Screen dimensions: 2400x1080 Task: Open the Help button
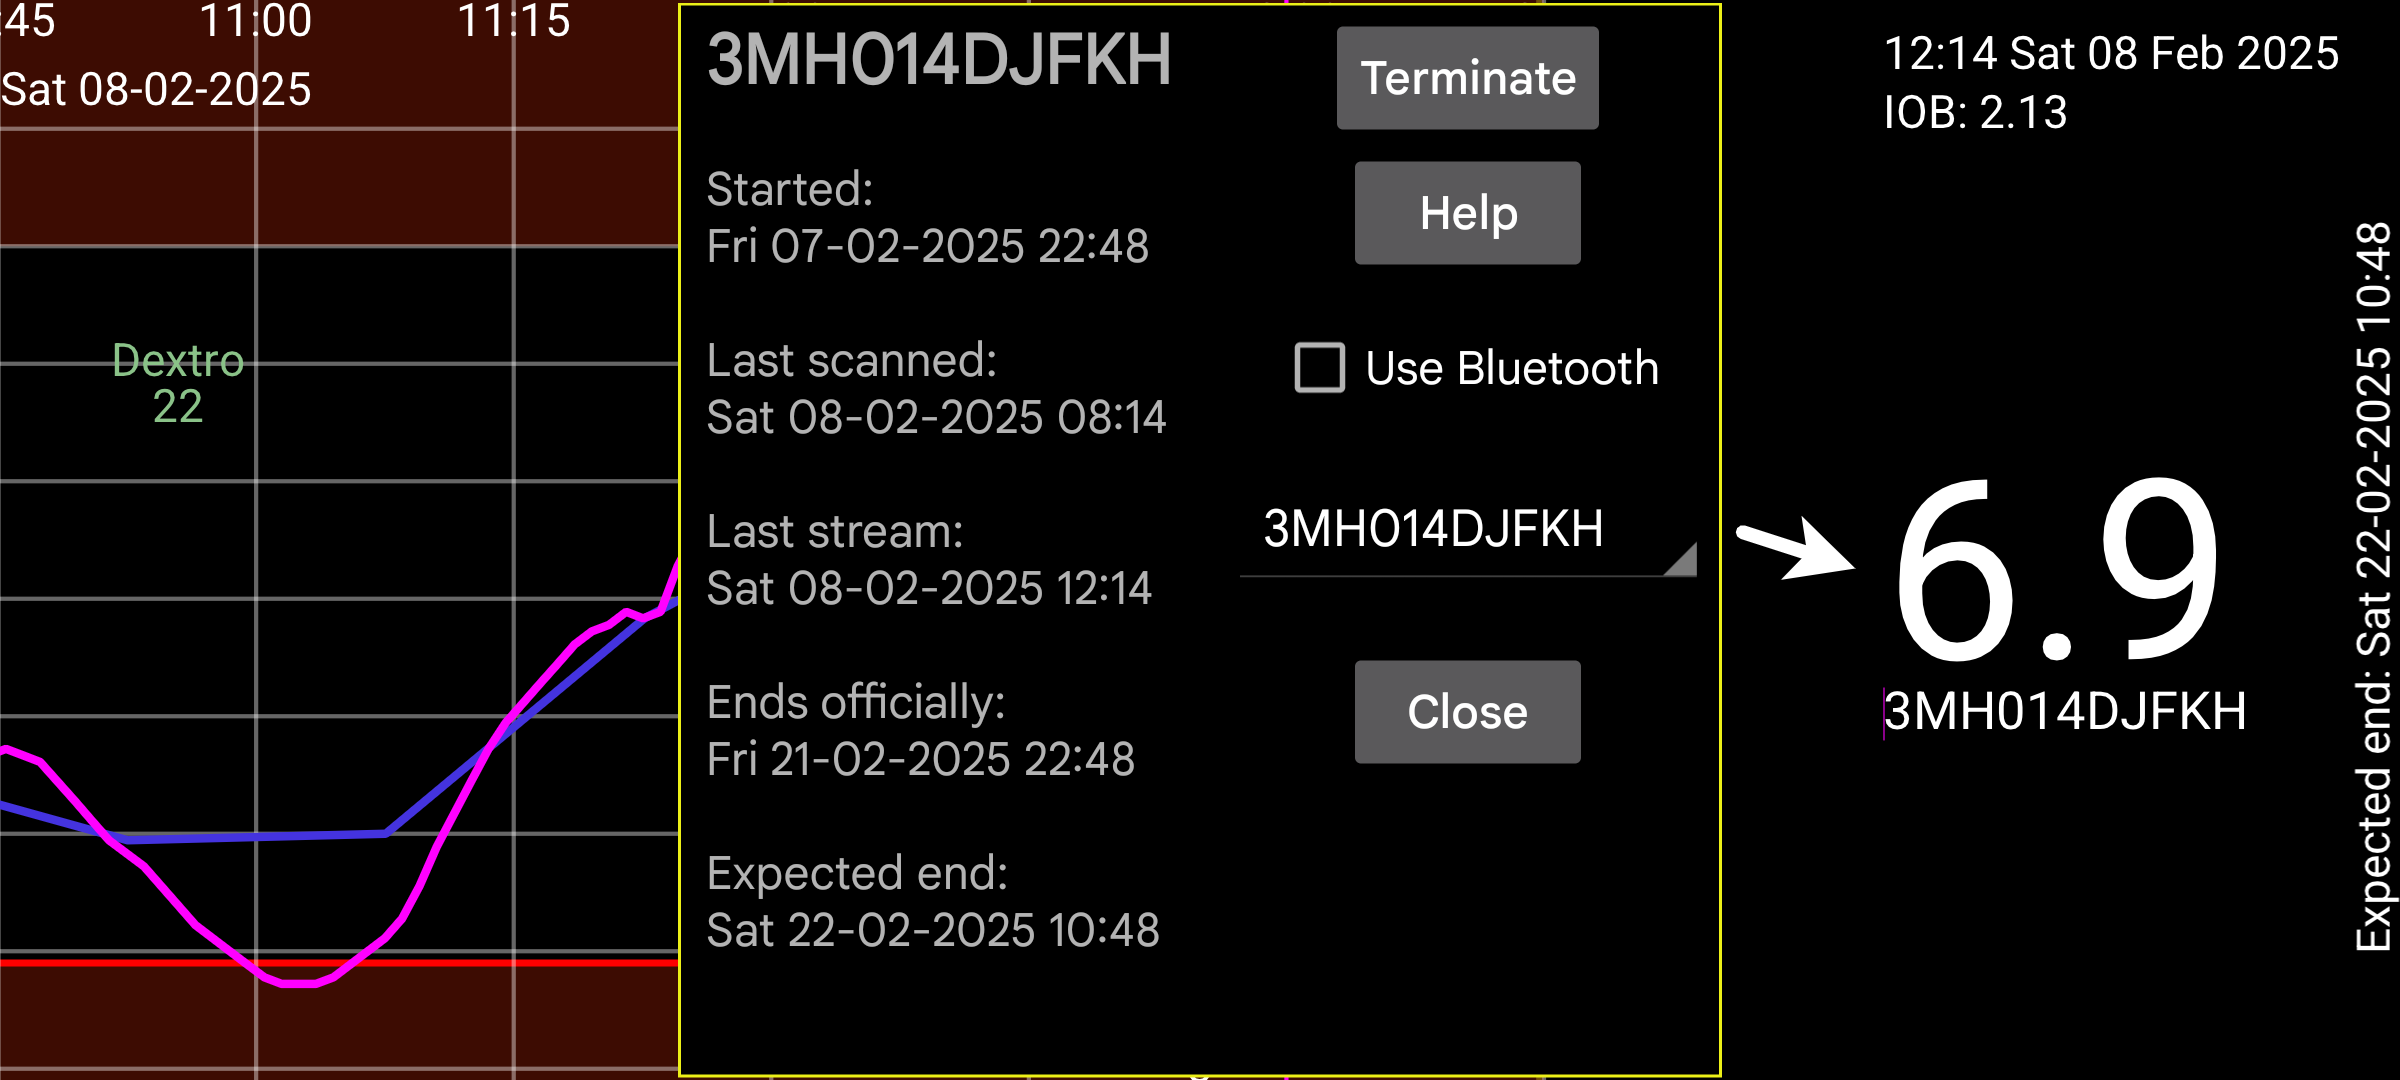pos(1467,213)
